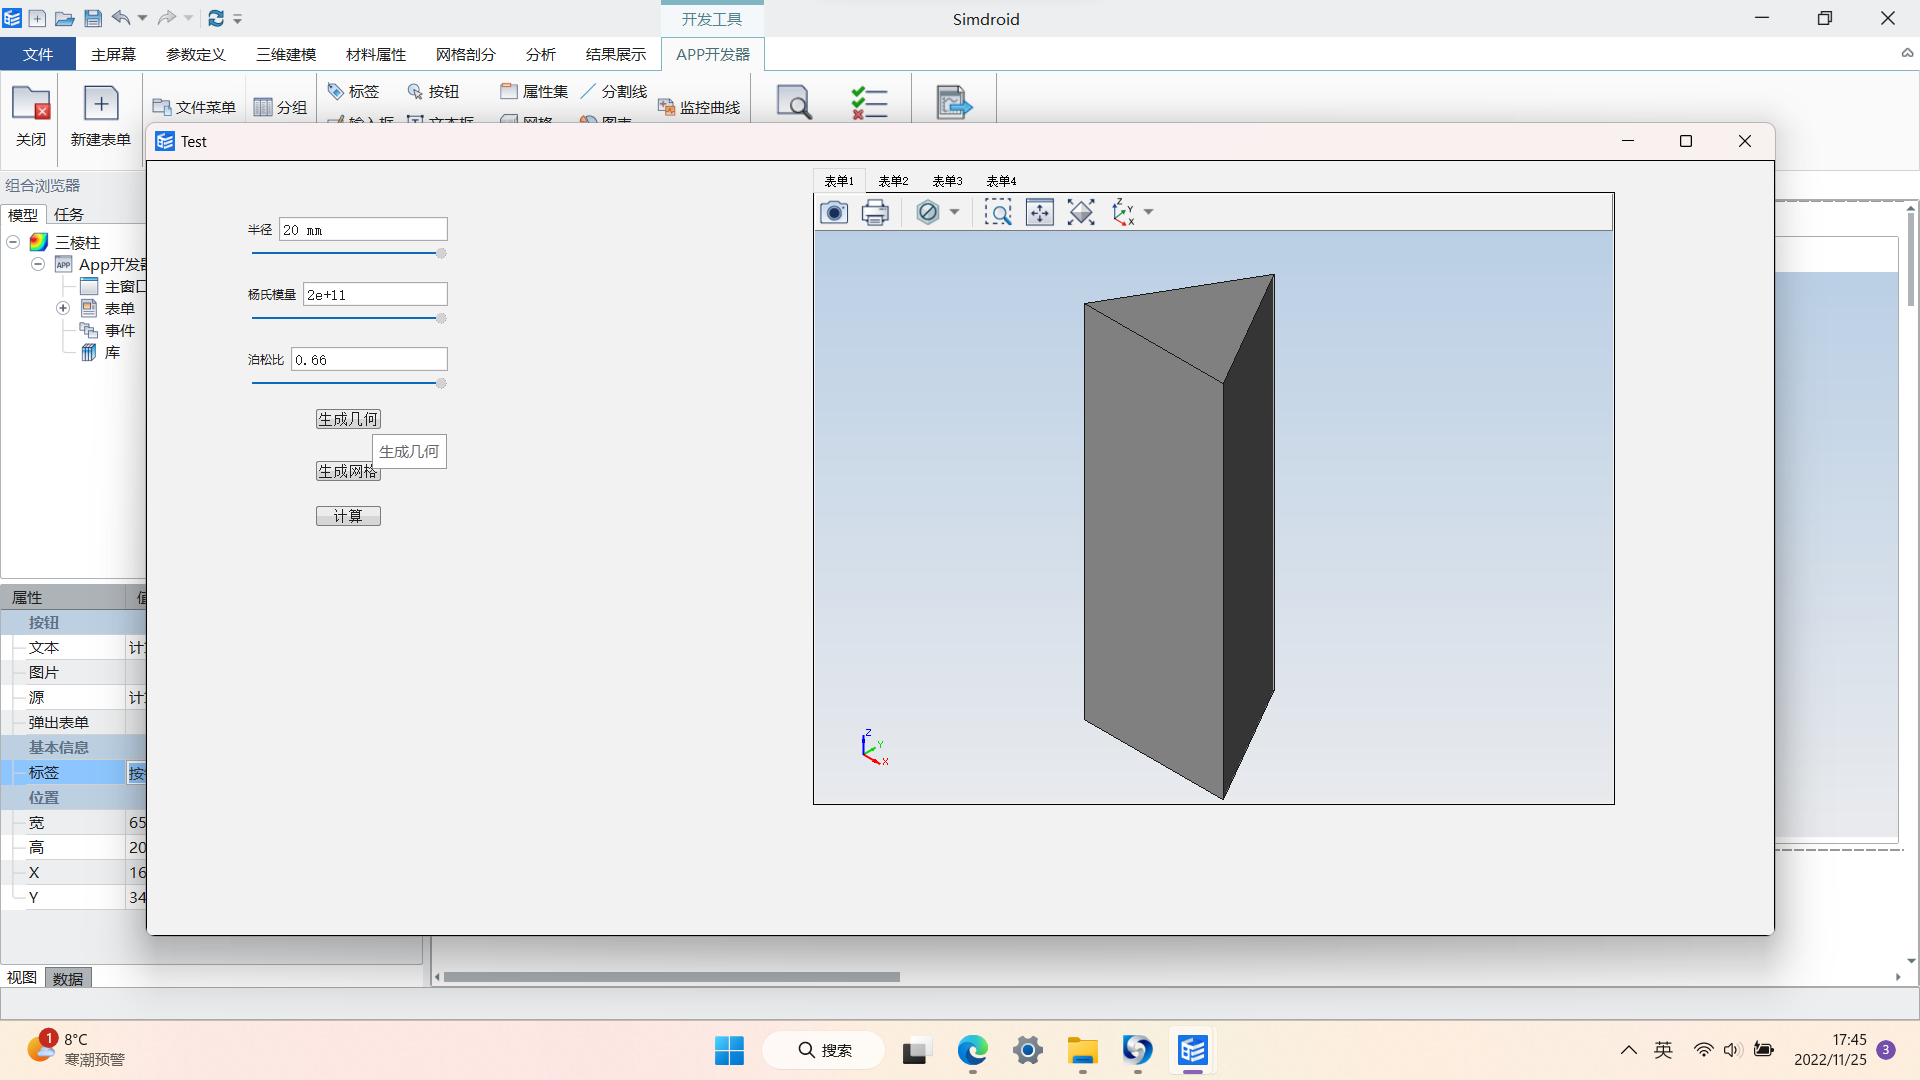Take a viewport screenshot with camera icon
The width and height of the screenshot is (1920, 1080).
click(834, 212)
